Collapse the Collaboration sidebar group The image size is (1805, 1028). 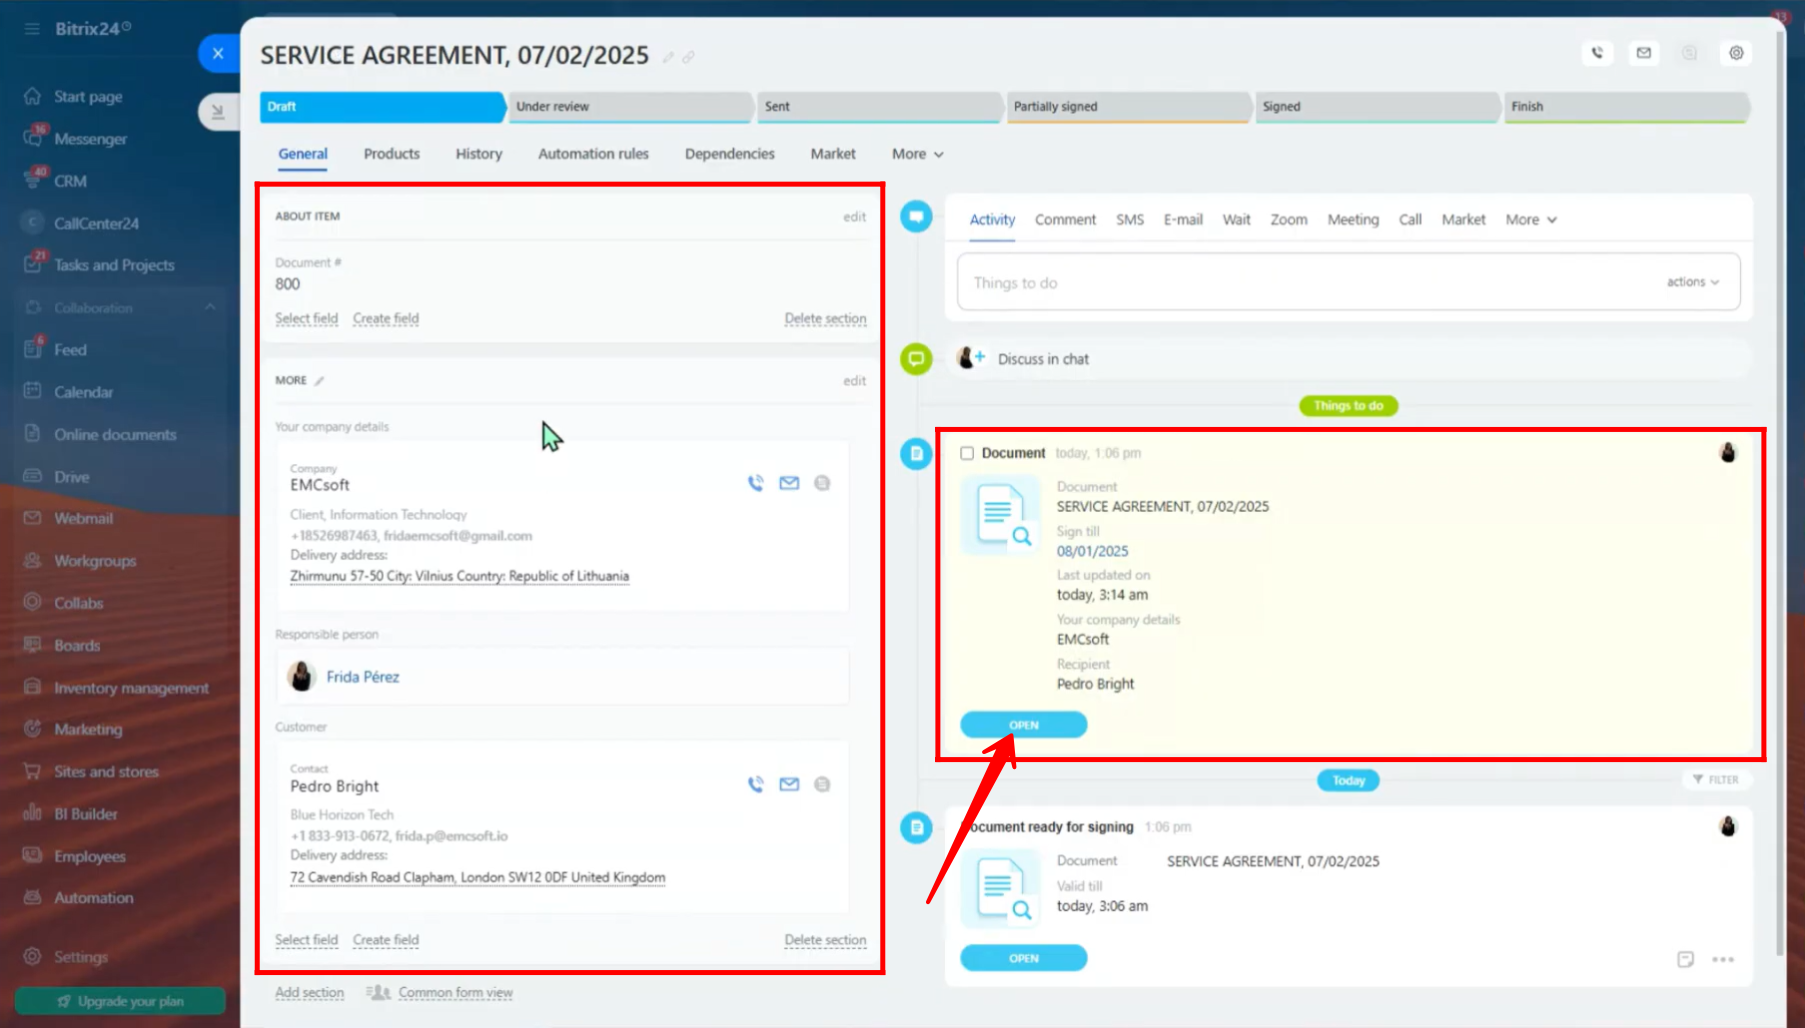click(210, 308)
